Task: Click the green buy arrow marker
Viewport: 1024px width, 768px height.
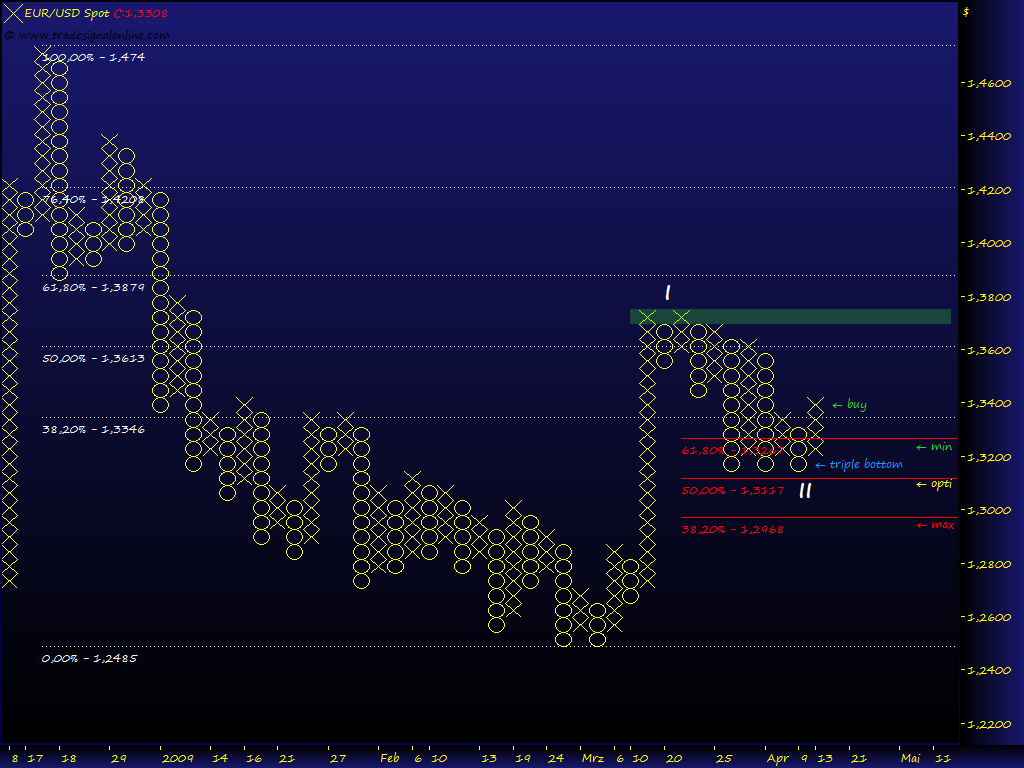Action: (848, 404)
